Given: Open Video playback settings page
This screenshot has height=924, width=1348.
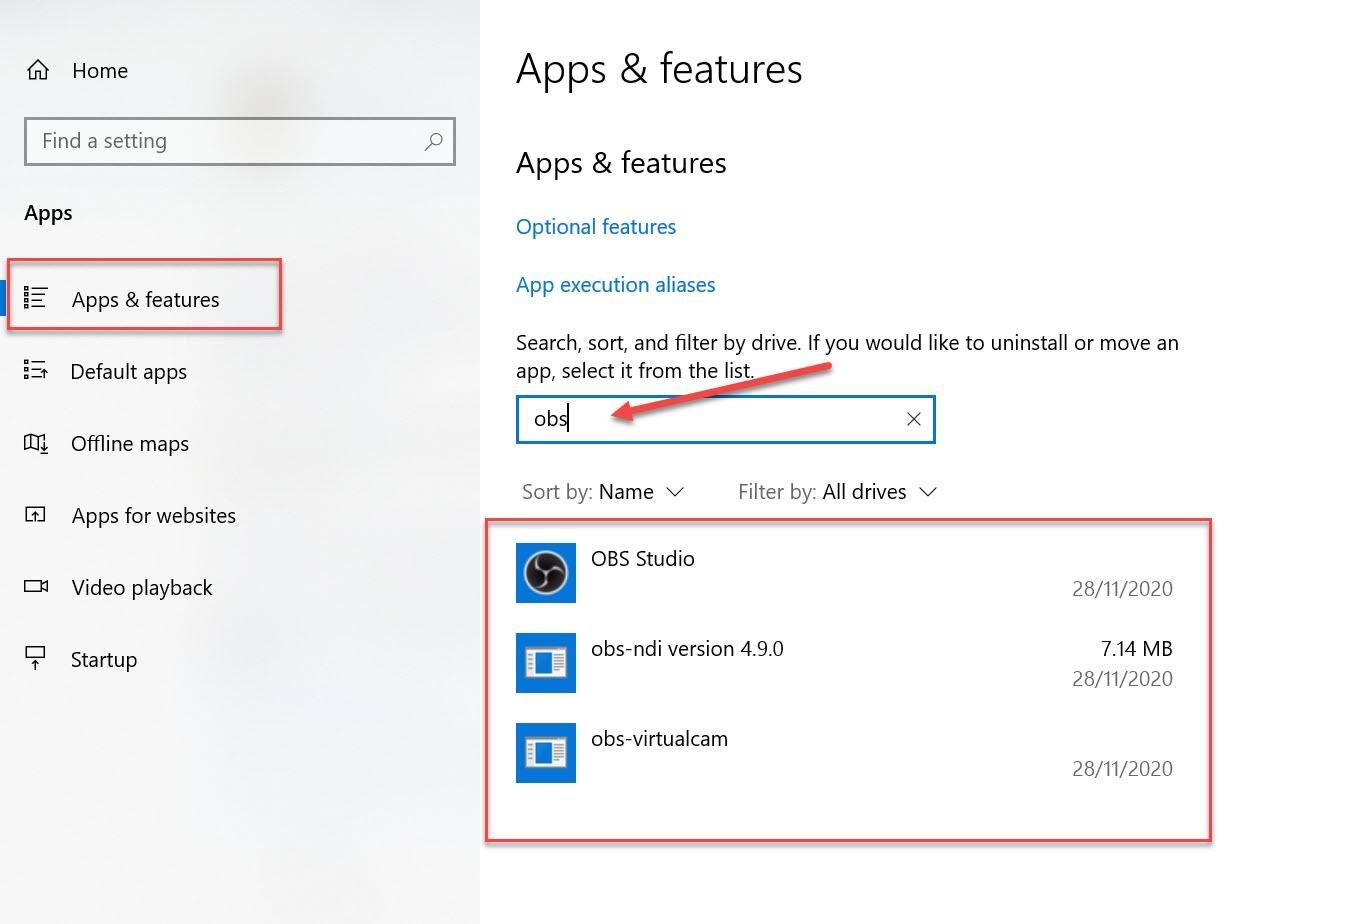Looking at the screenshot, I should click(142, 588).
